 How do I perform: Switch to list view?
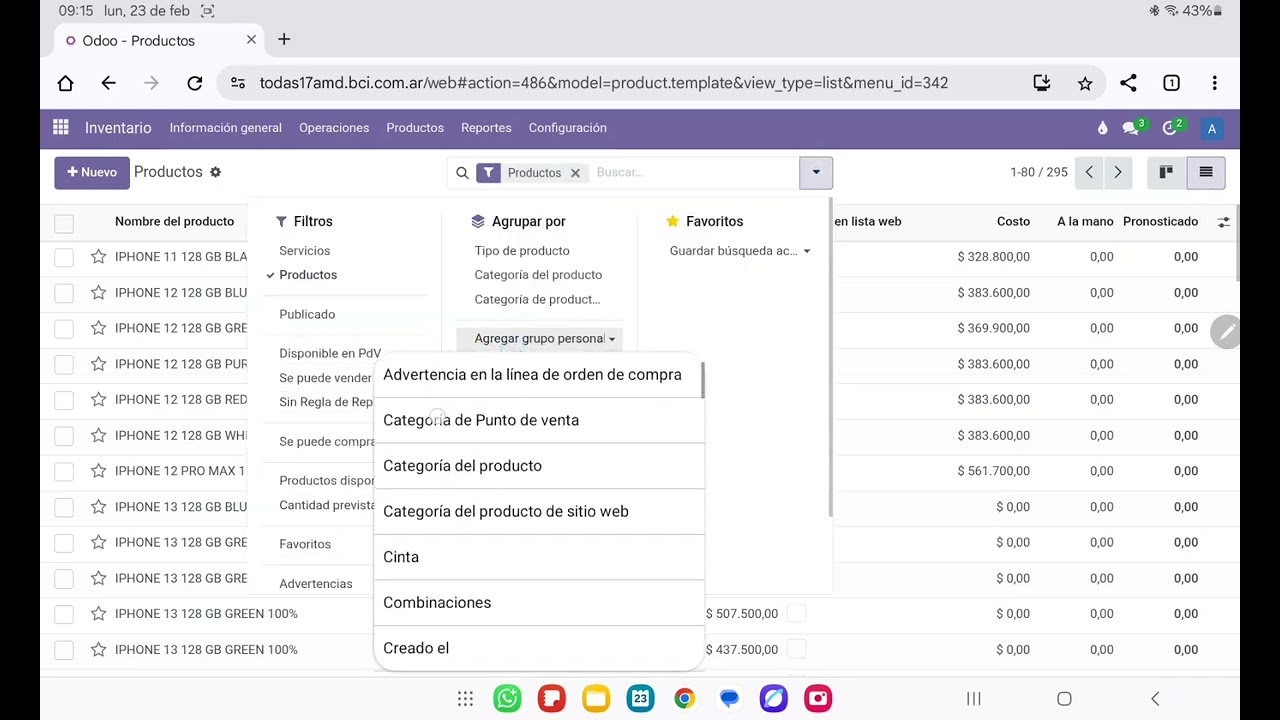point(1206,172)
